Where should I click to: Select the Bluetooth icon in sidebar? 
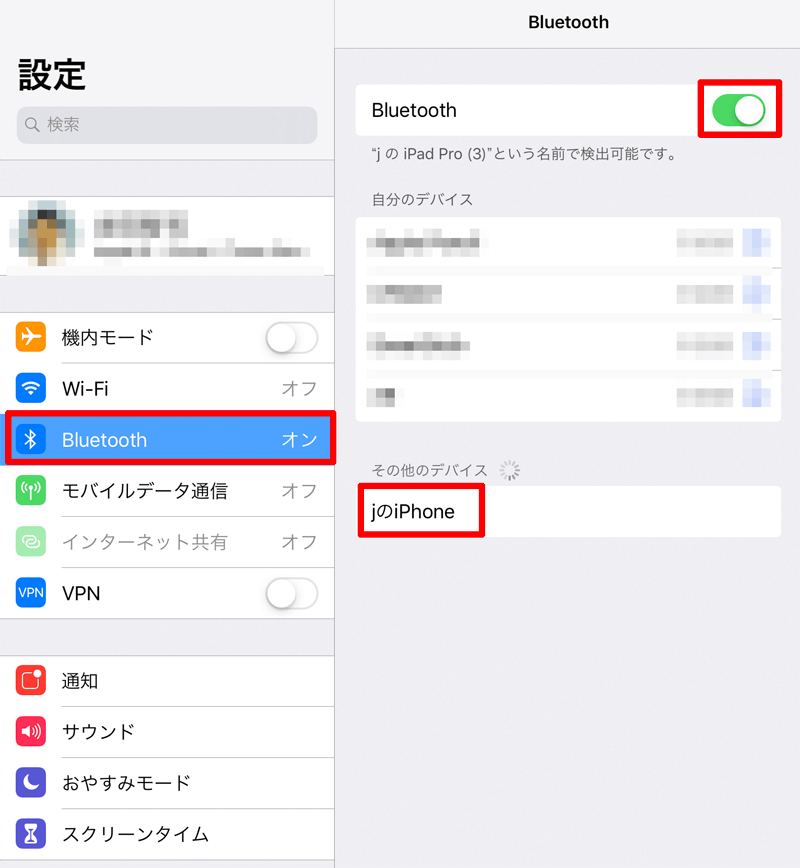(30, 440)
